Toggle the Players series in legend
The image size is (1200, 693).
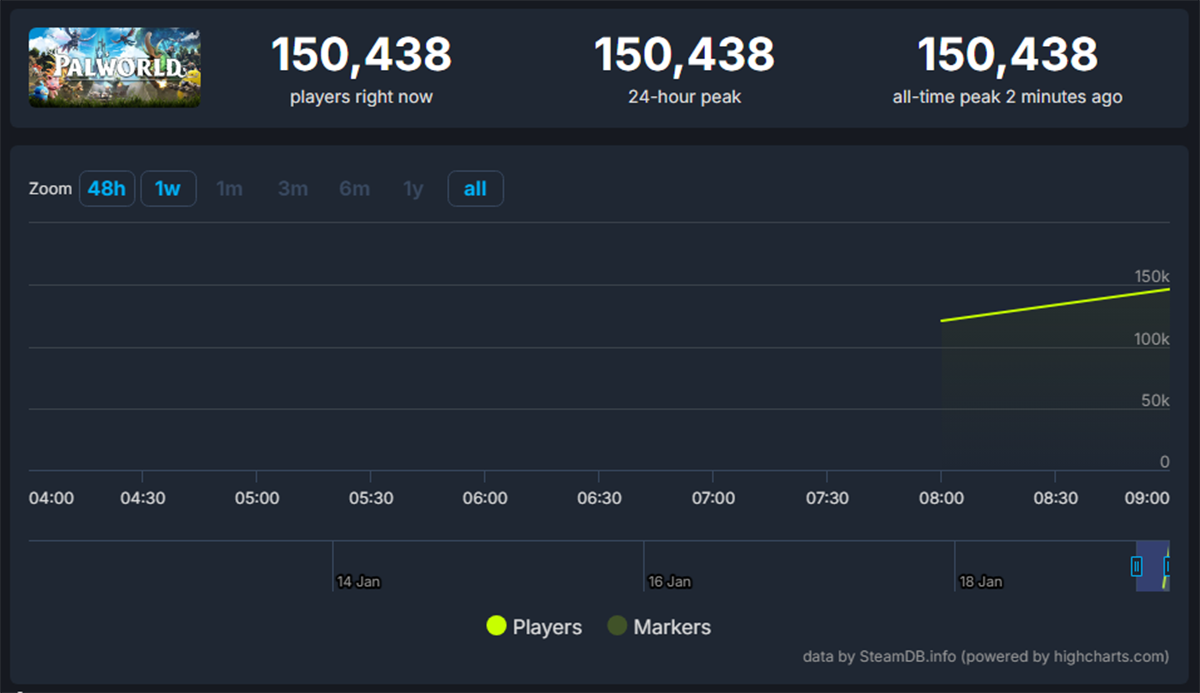(x=547, y=627)
